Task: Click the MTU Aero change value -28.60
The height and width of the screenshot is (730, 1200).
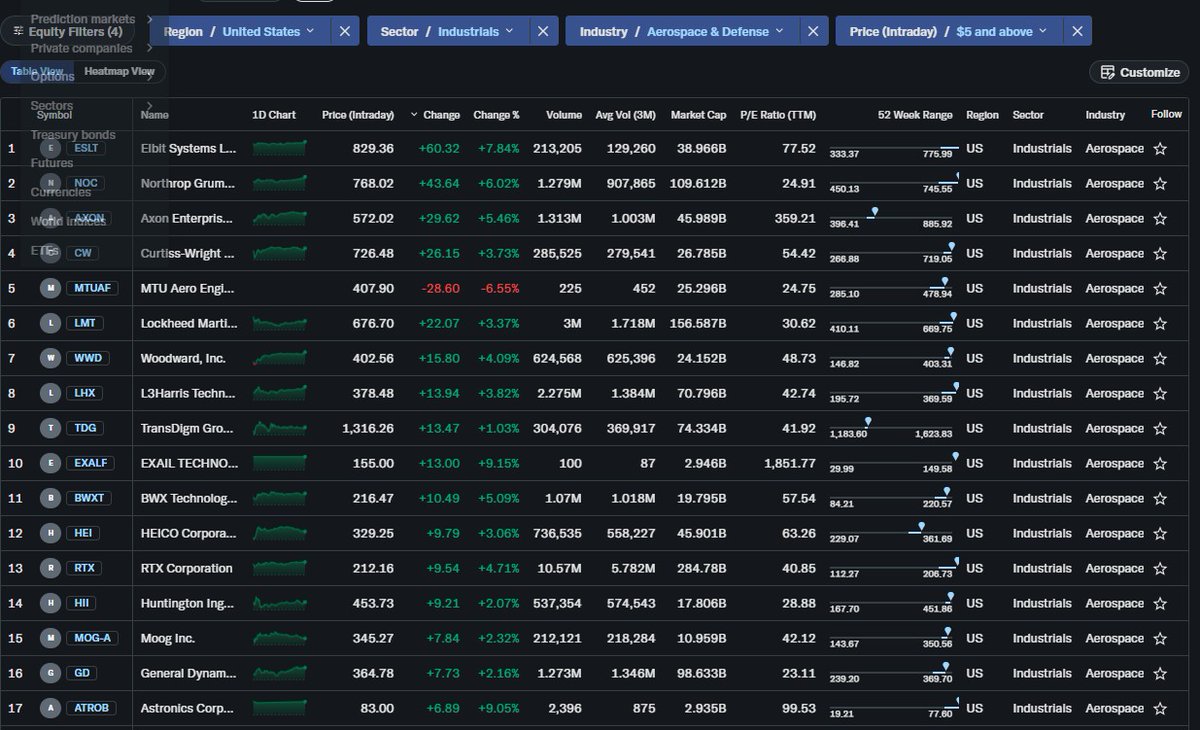Action: click(x=440, y=288)
